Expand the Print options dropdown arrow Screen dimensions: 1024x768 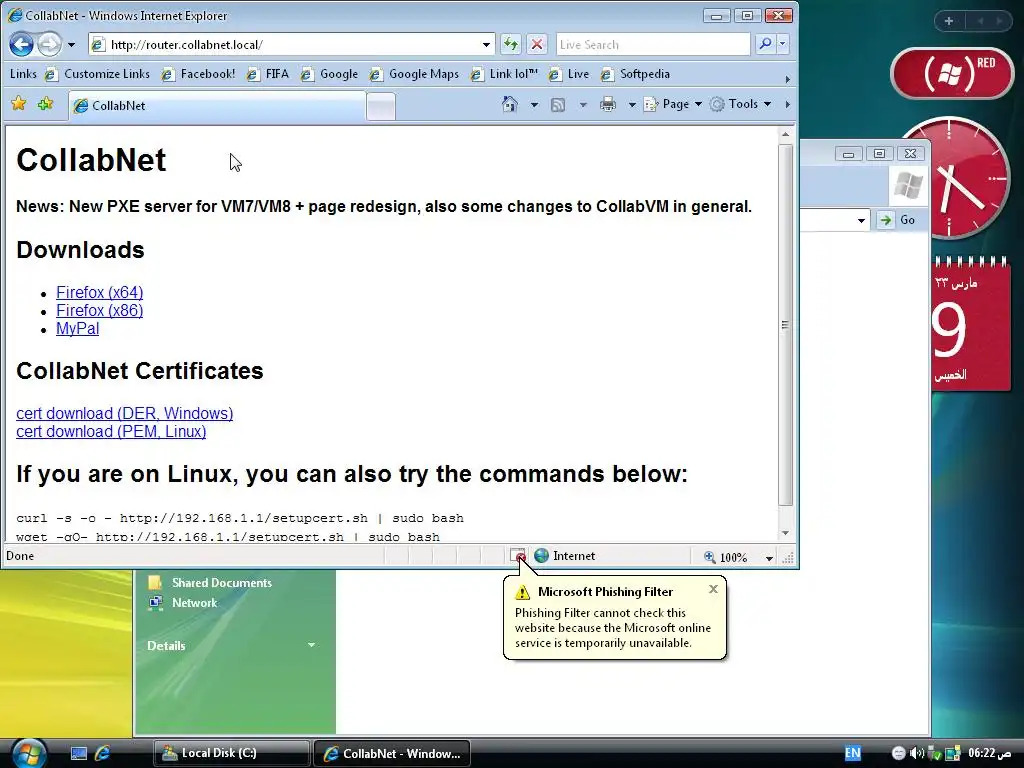coord(632,104)
